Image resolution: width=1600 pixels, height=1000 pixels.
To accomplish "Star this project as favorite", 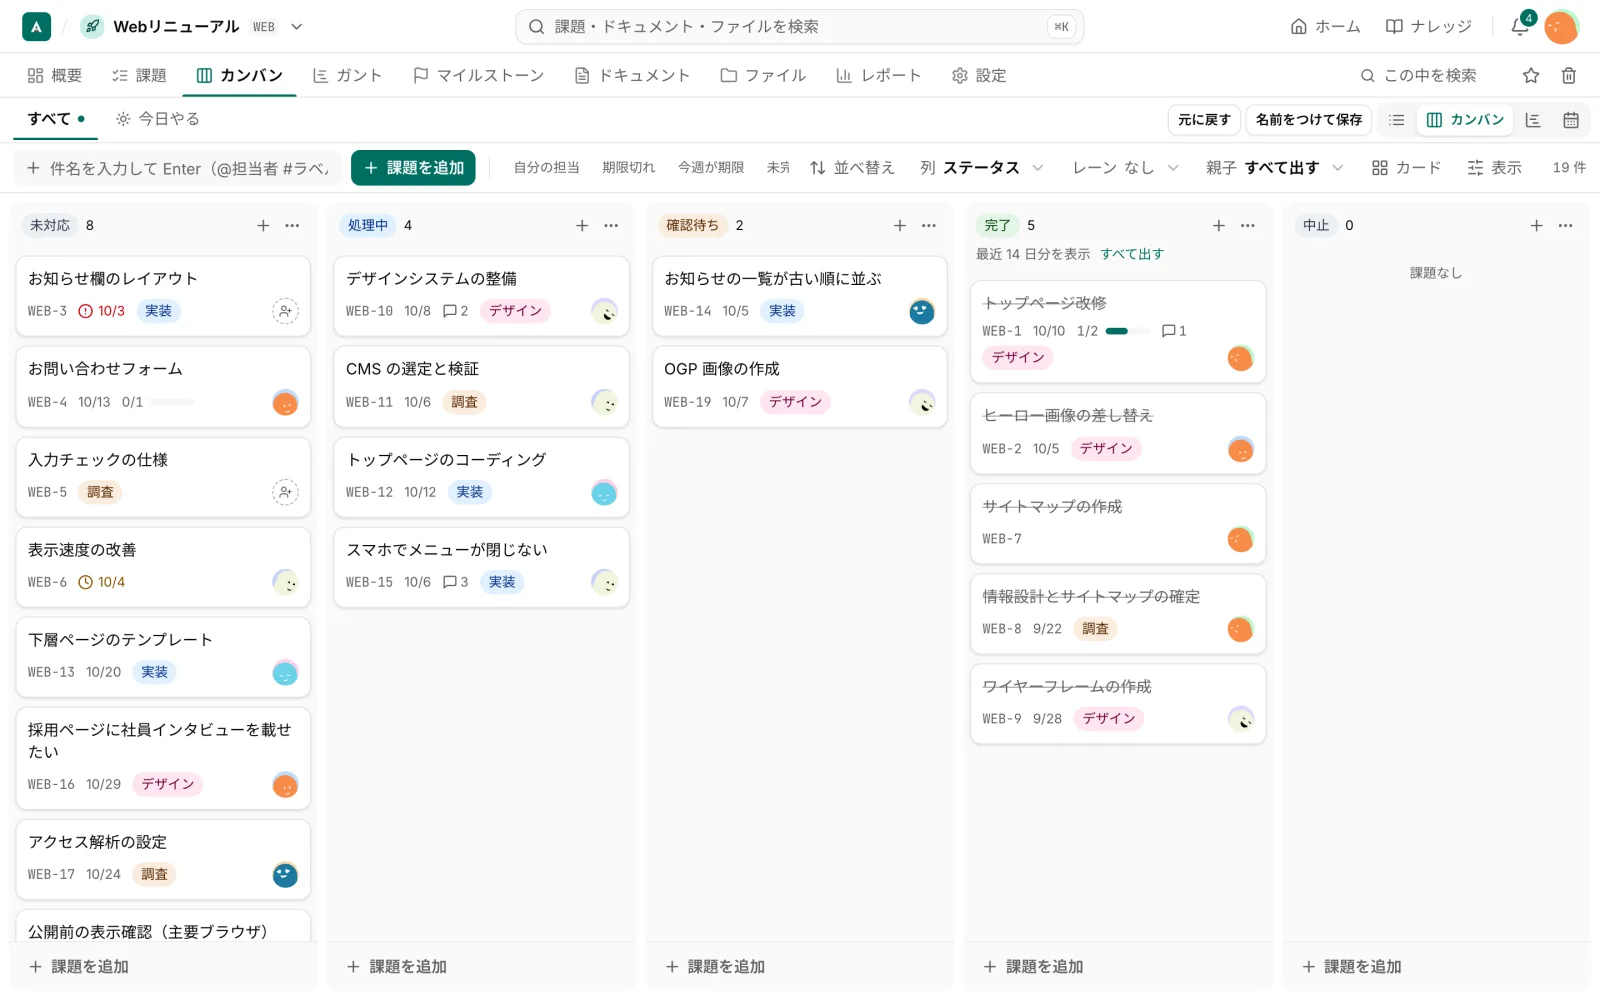I will tap(1531, 75).
